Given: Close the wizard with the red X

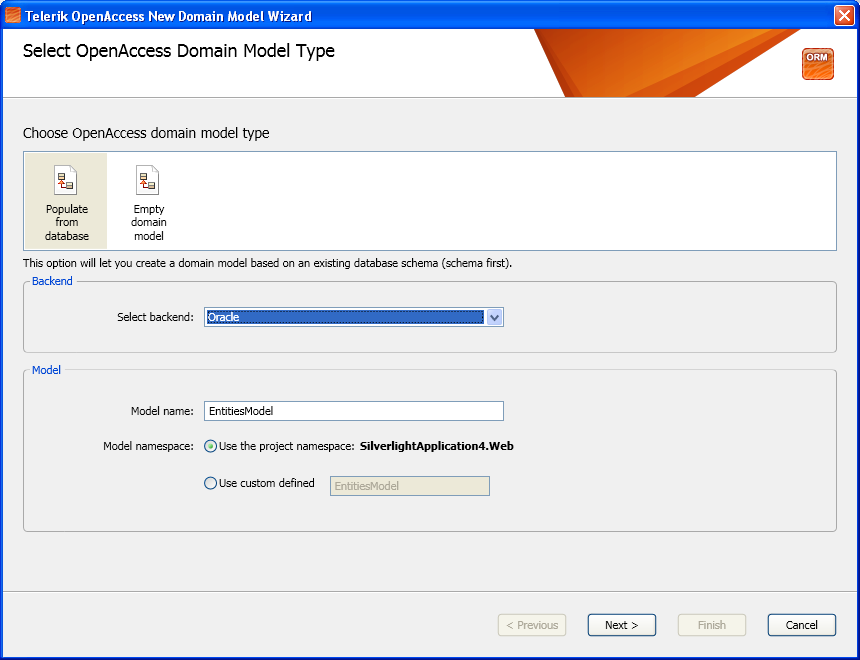Looking at the screenshot, I should pyautogui.click(x=843, y=15).
